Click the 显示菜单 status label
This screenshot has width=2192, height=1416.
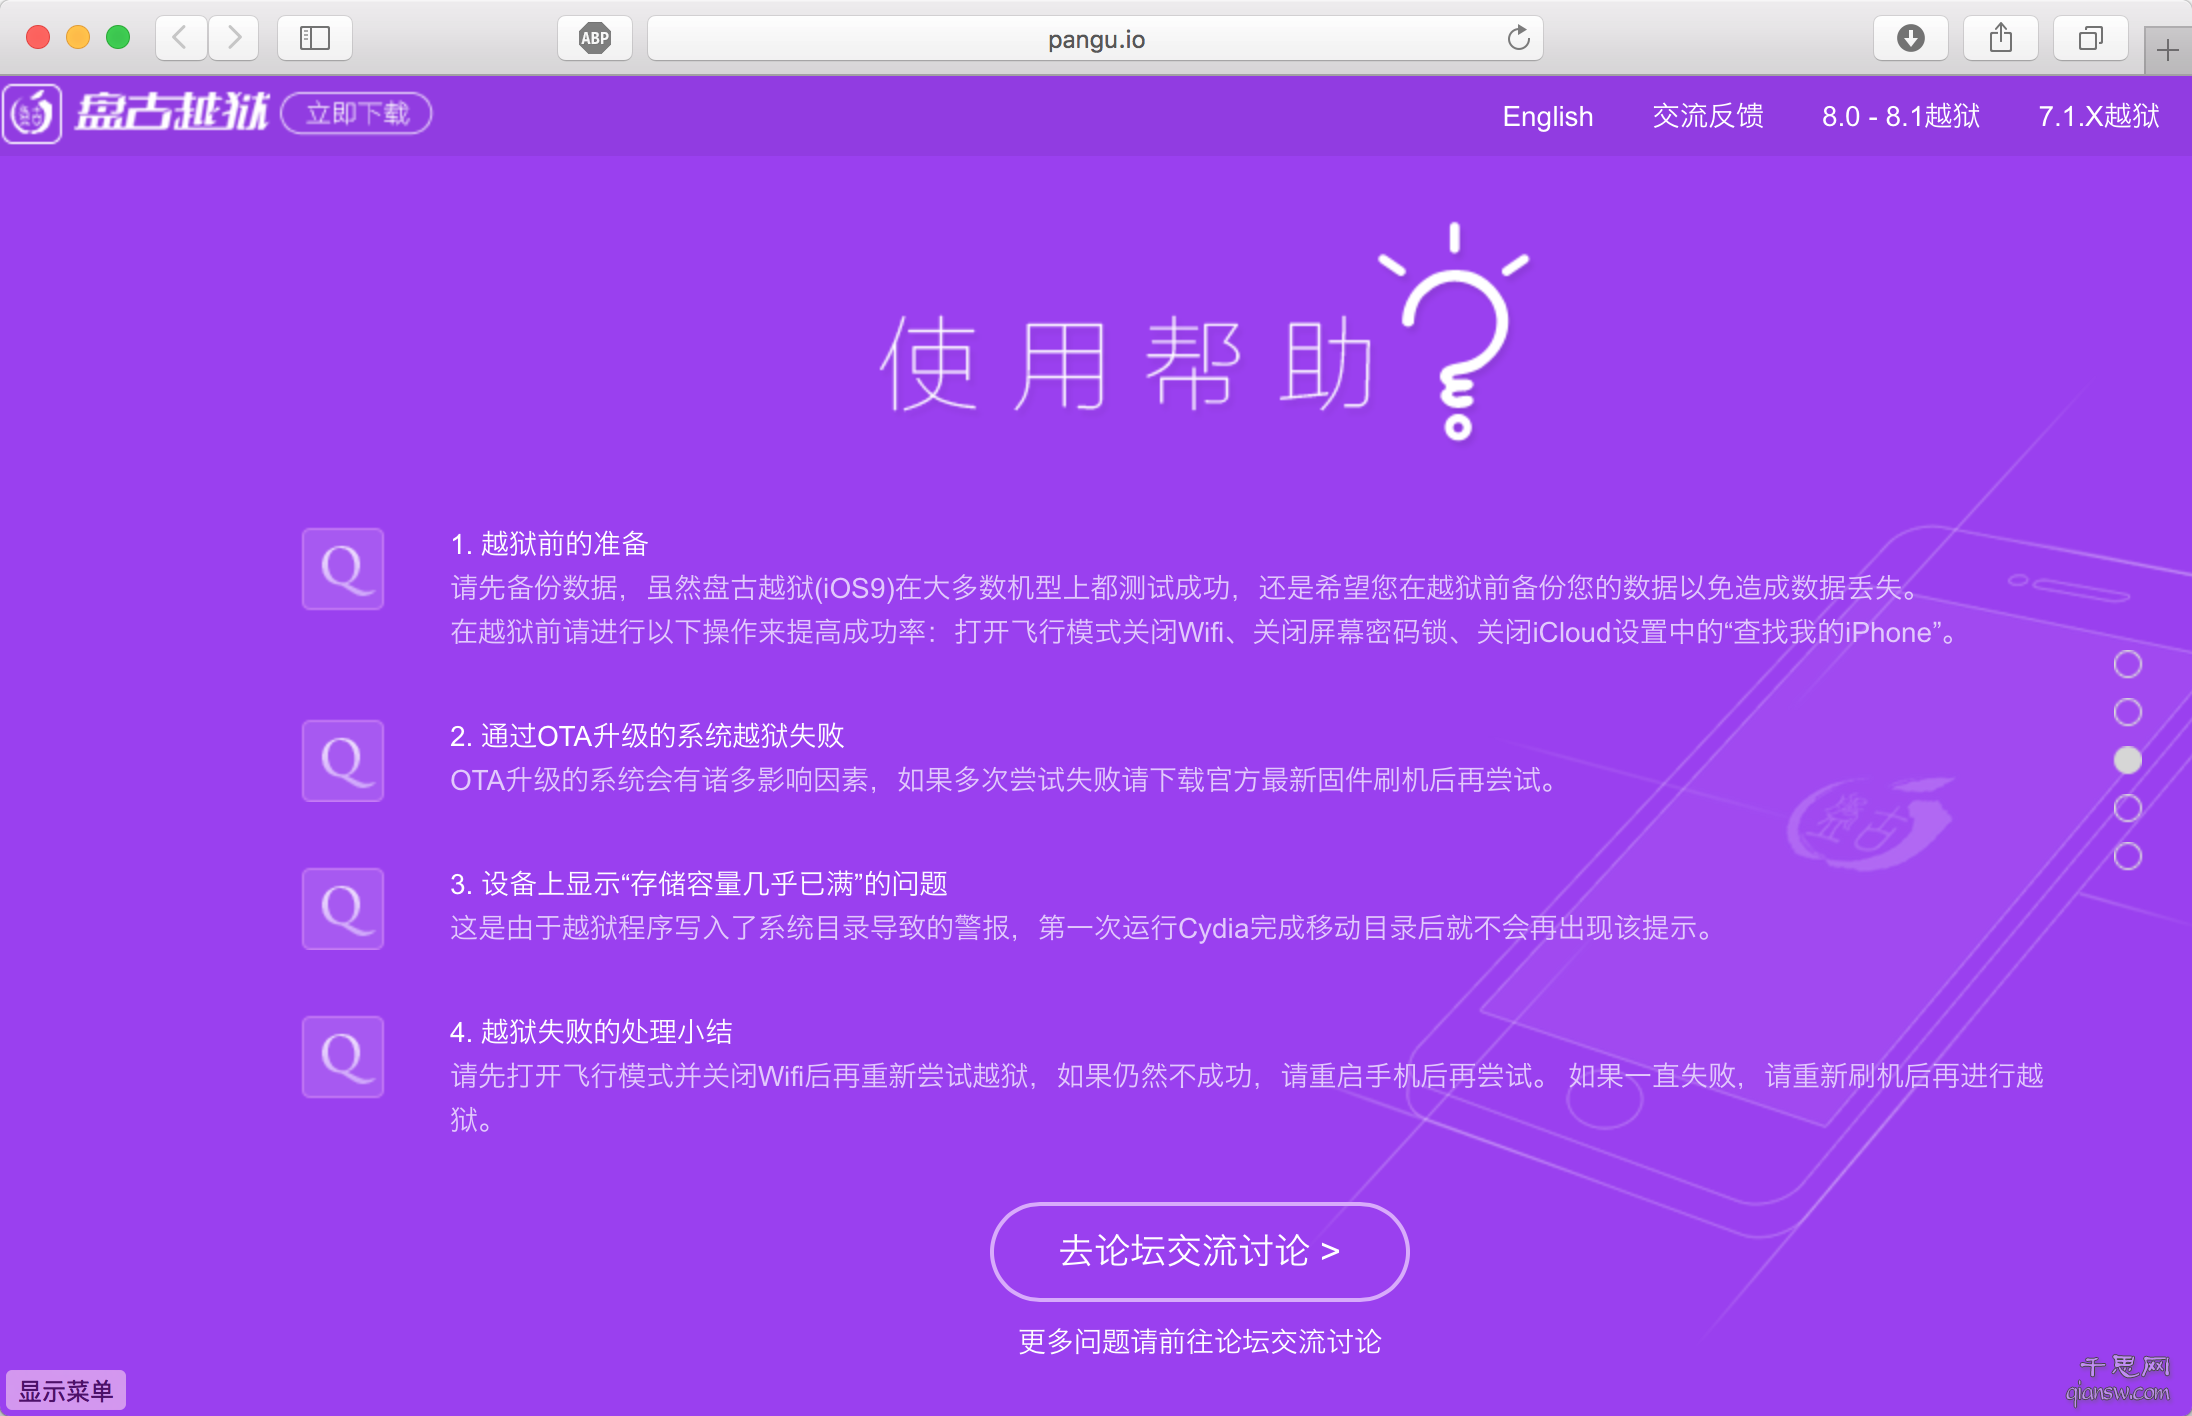tap(66, 1390)
